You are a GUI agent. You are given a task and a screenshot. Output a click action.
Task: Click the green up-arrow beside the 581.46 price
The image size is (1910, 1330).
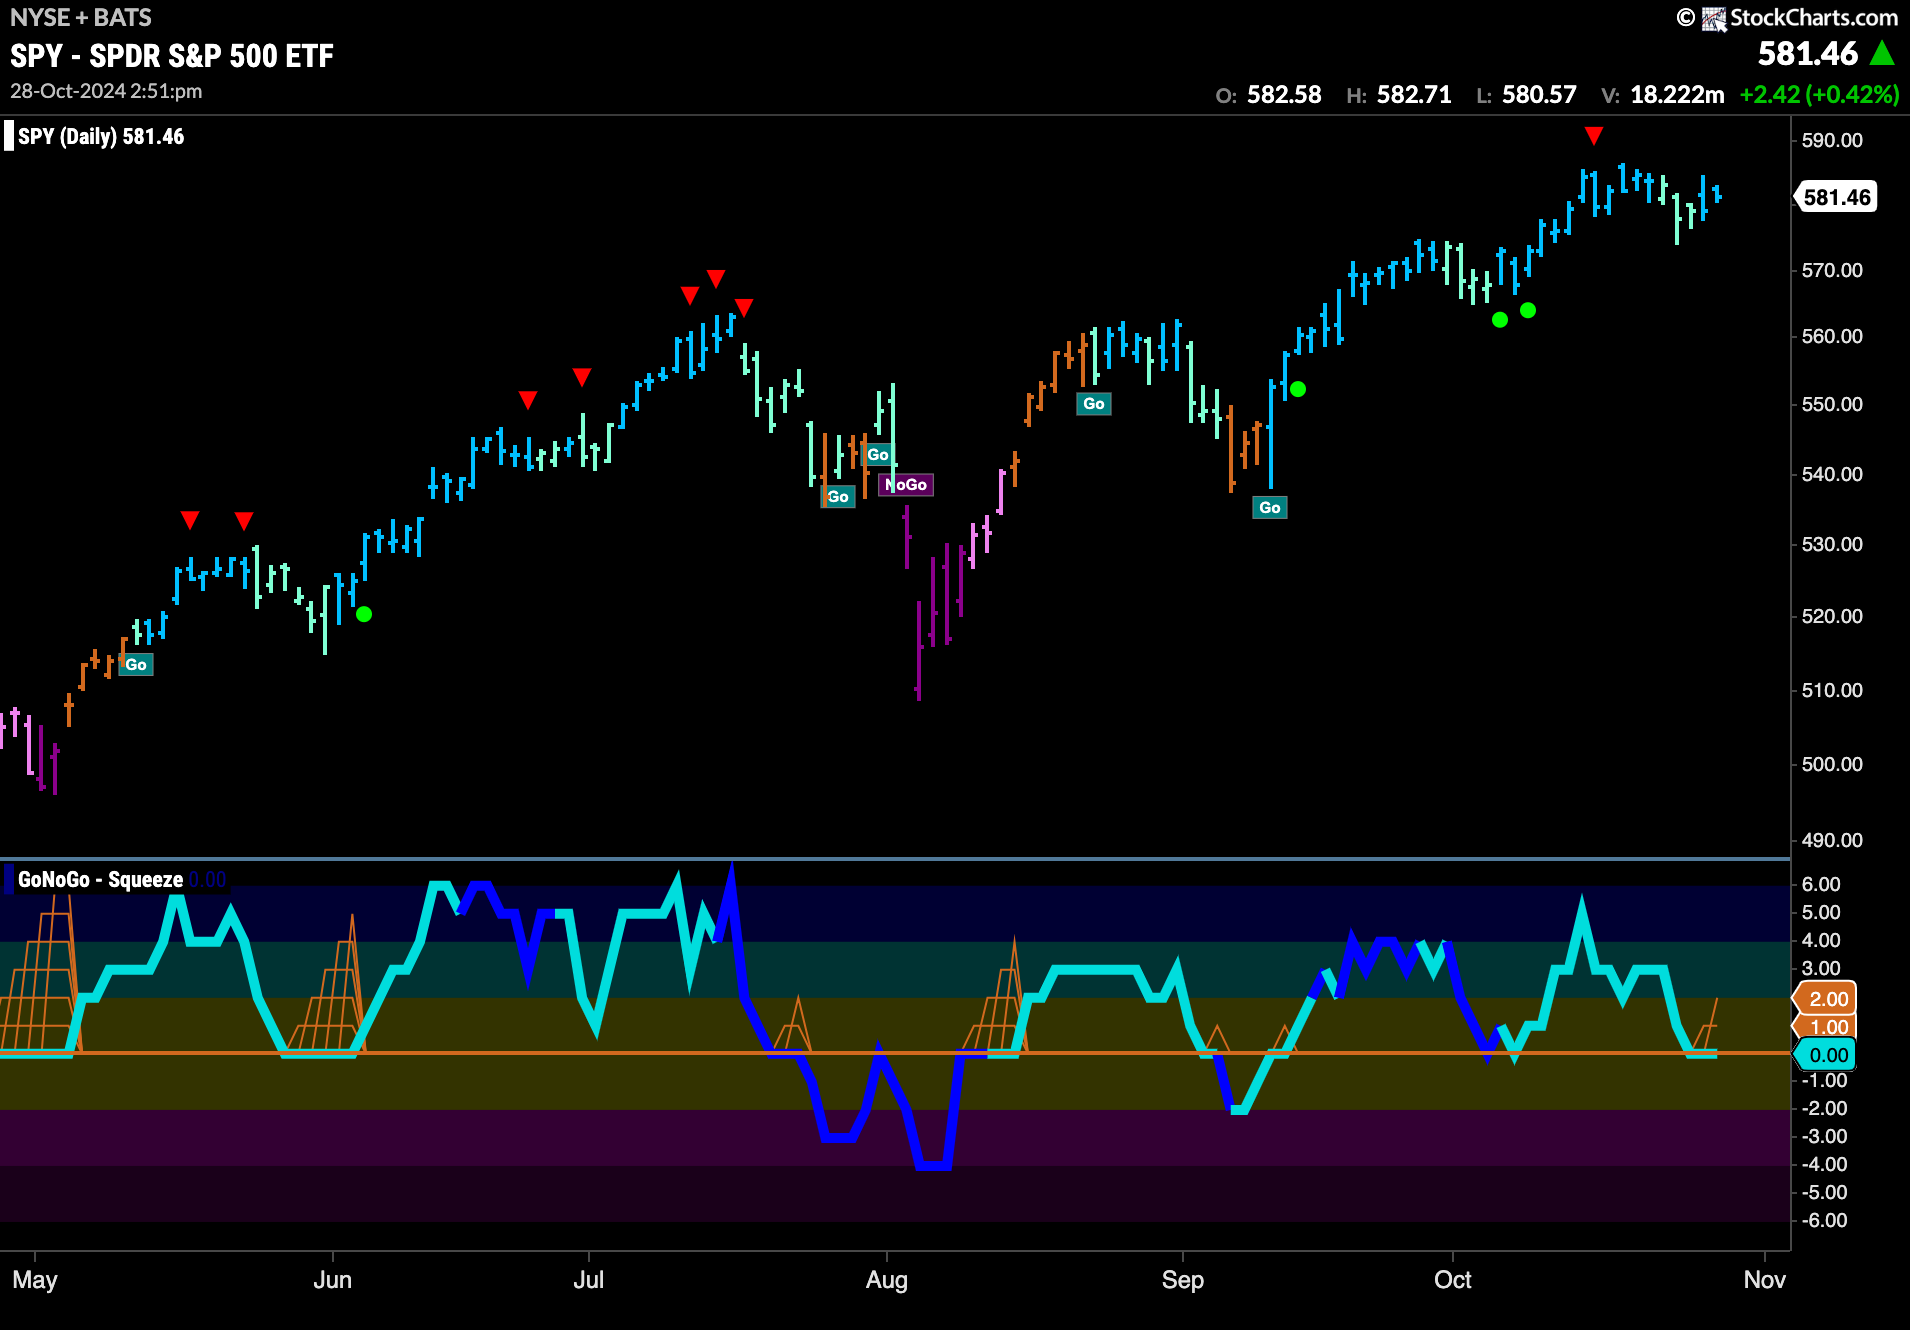(1882, 53)
